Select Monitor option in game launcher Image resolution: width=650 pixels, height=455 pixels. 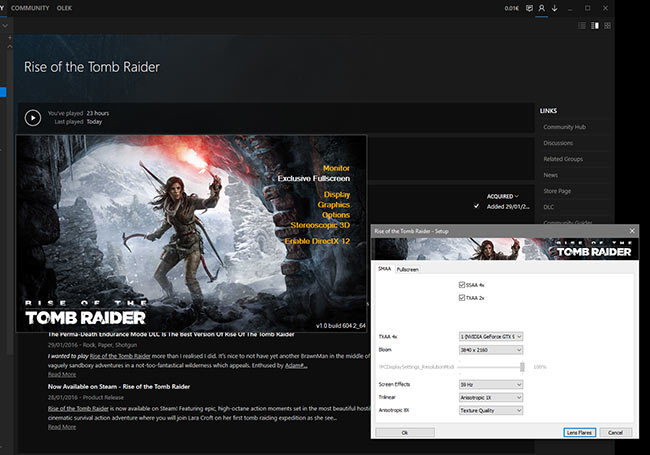(x=336, y=168)
